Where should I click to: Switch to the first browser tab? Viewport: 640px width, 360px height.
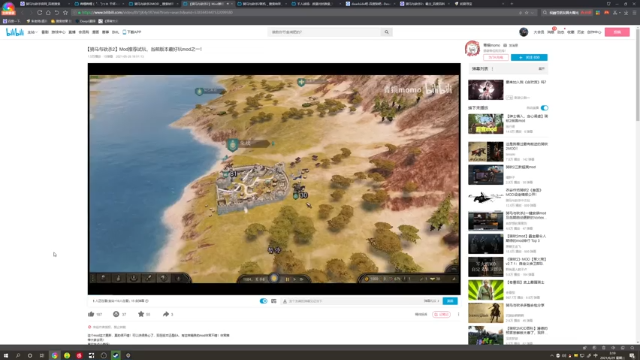44,4
